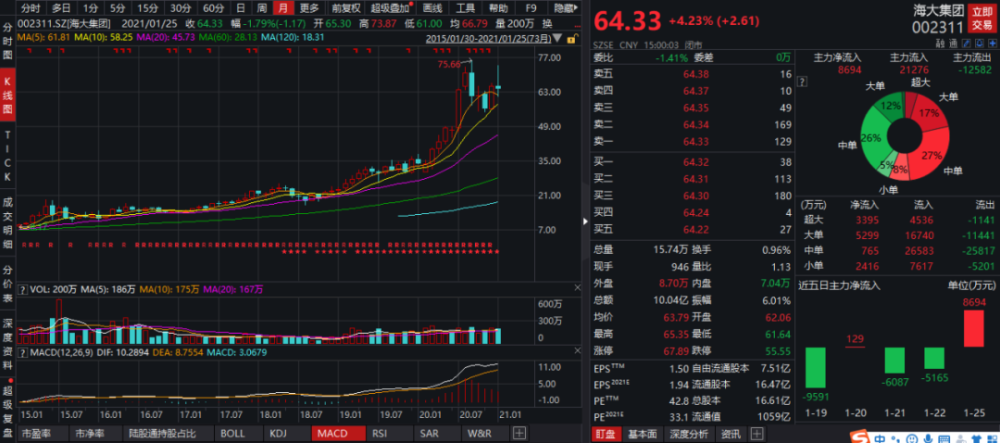Switch chart period to 1分

[91, 8]
